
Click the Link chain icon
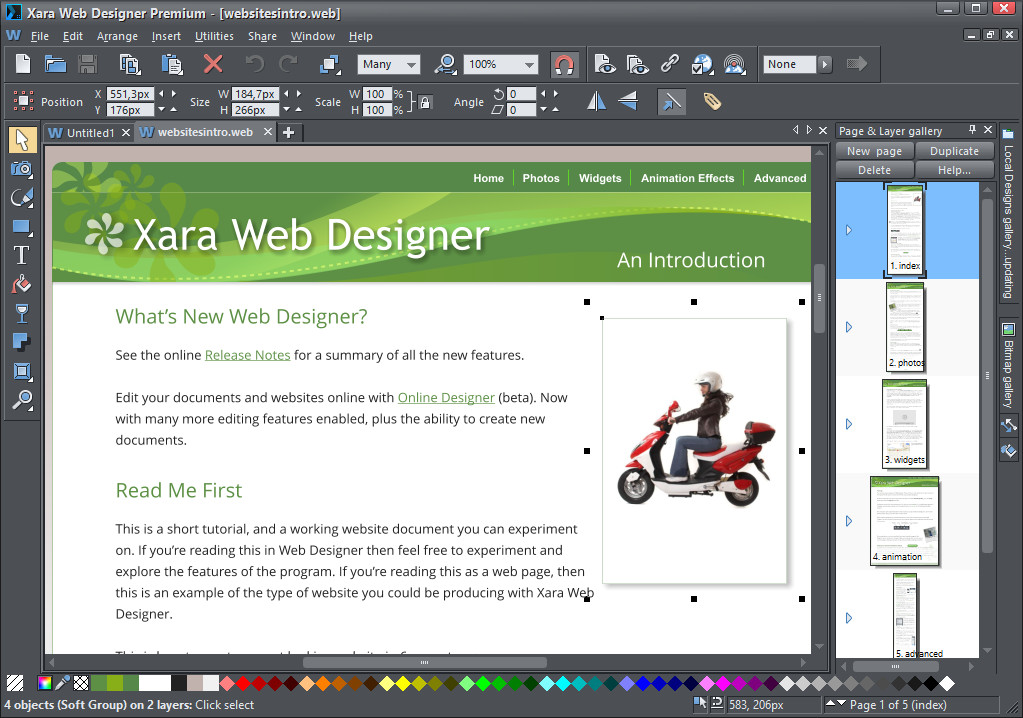click(669, 64)
